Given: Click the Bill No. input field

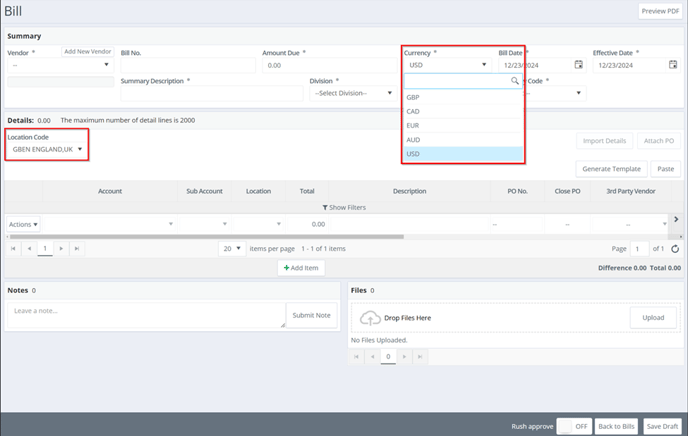Looking at the screenshot, I should click(188, 65).
